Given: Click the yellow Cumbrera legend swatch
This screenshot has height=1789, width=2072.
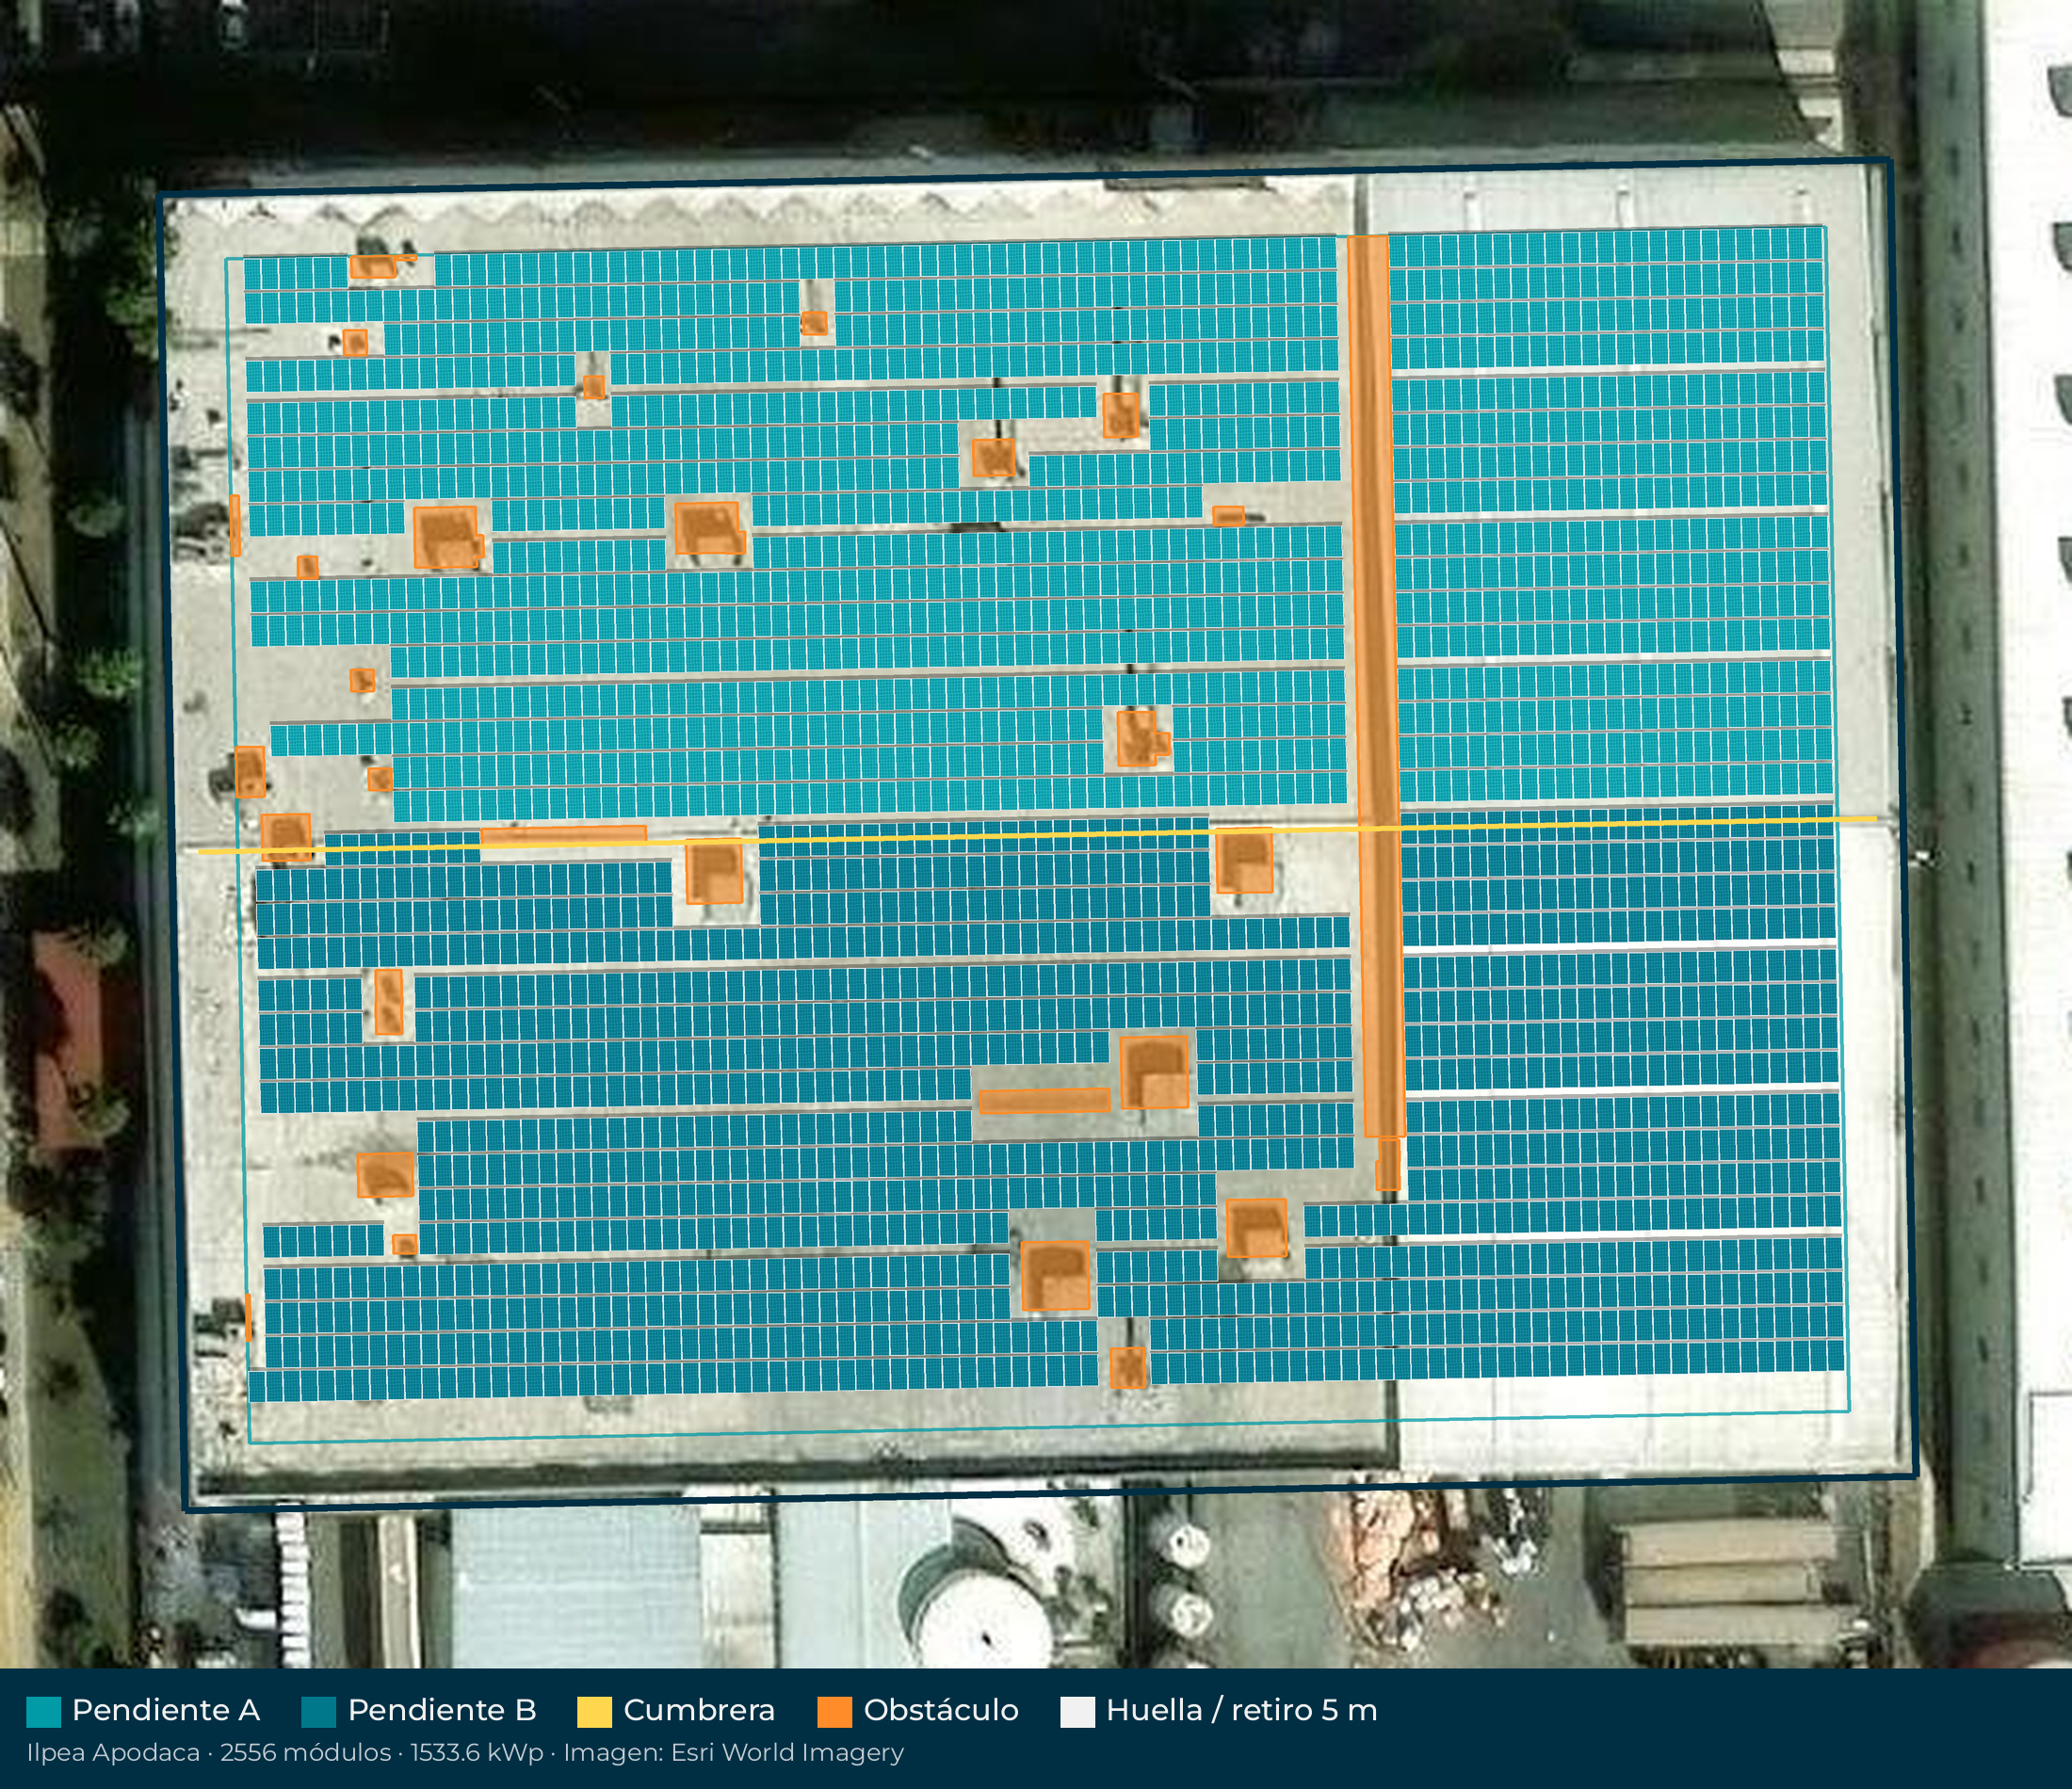Looking at the screenshot, I should coord(594,1711).
